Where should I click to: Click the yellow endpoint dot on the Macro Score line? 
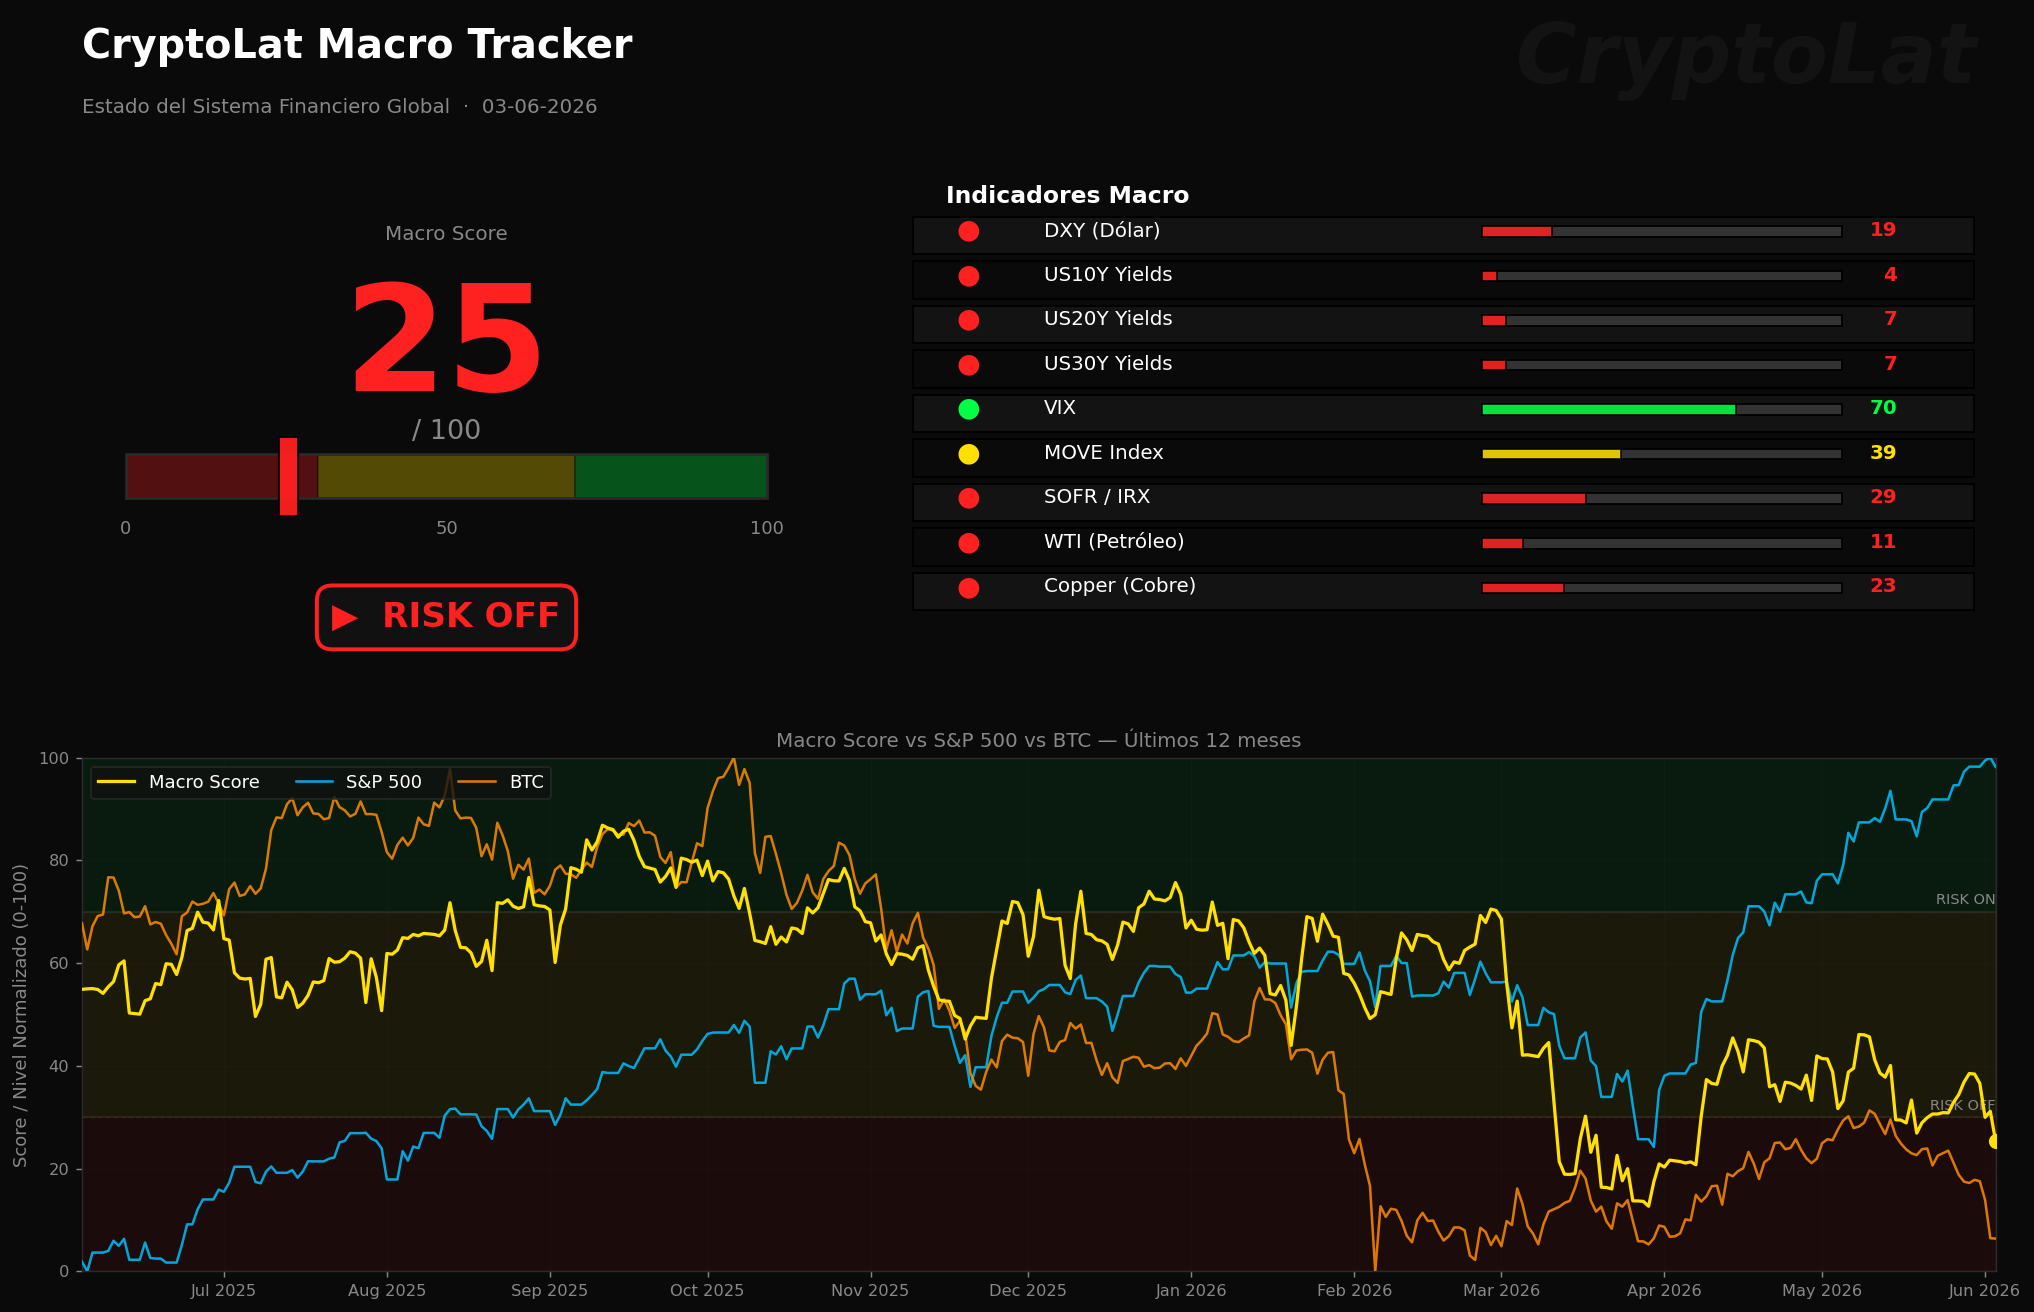(x=1994, y=1141)
